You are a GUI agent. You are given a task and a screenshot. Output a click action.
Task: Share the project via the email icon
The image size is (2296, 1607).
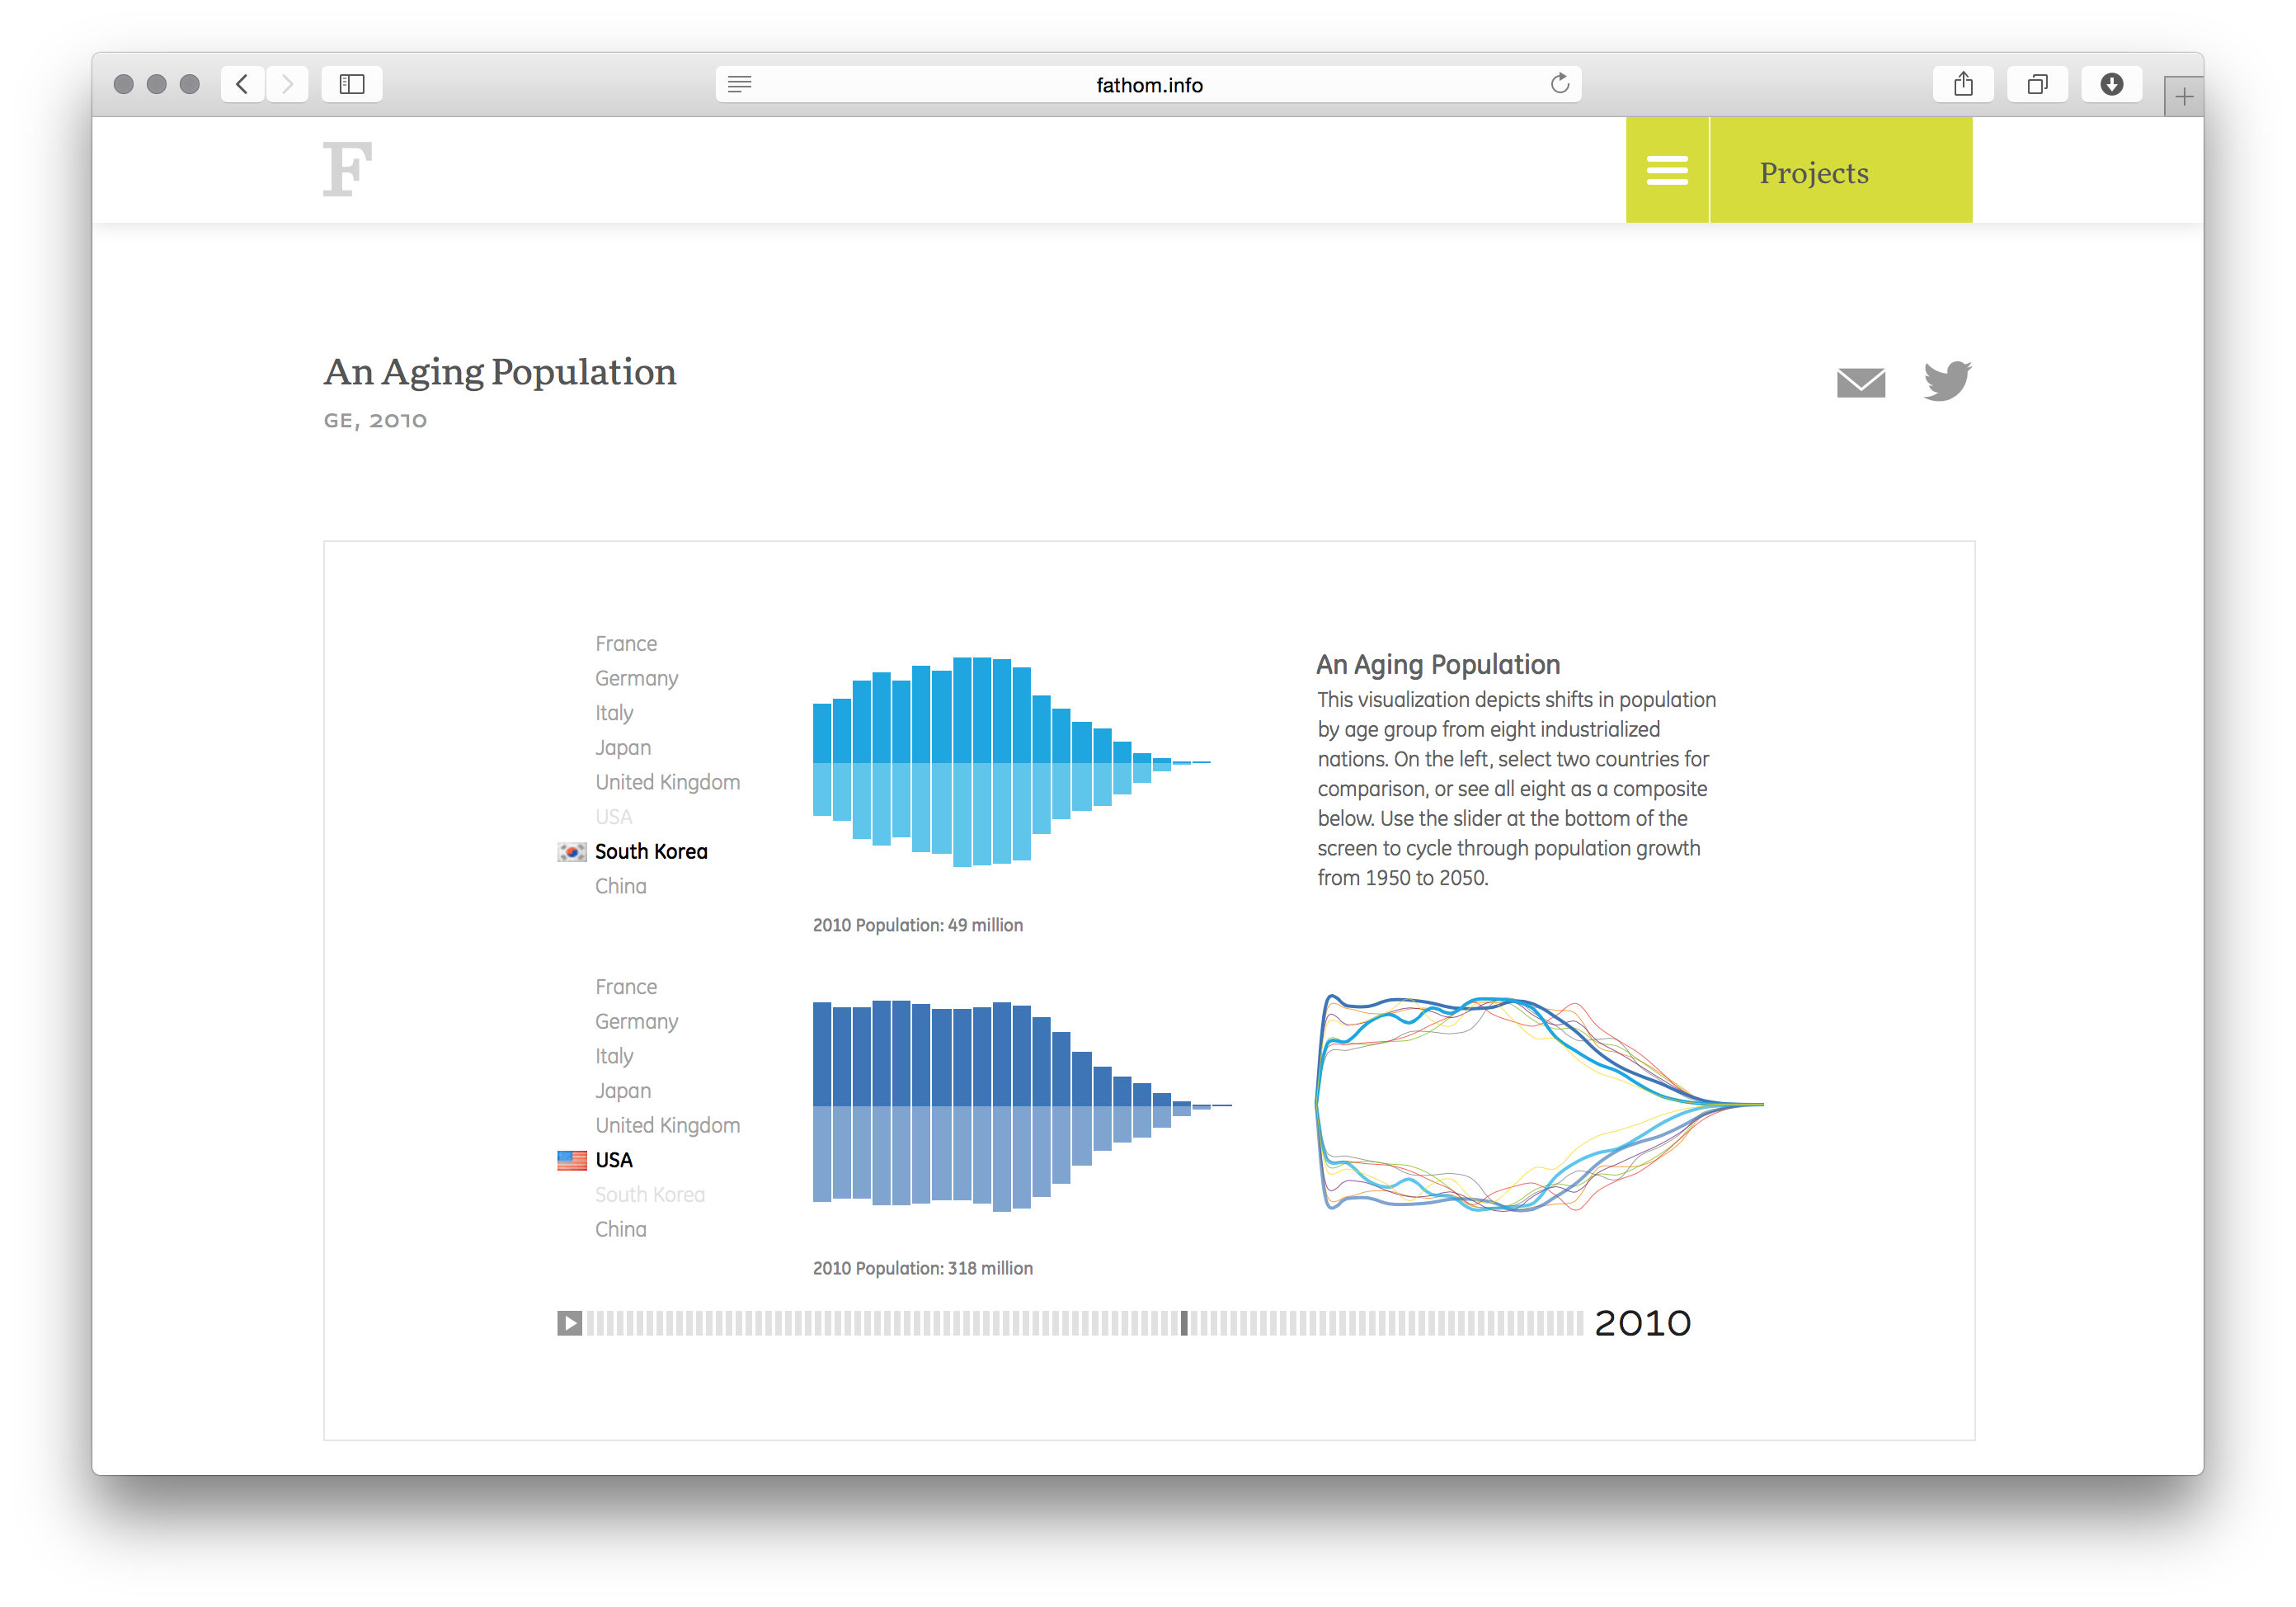click(x=1861, y=382)
